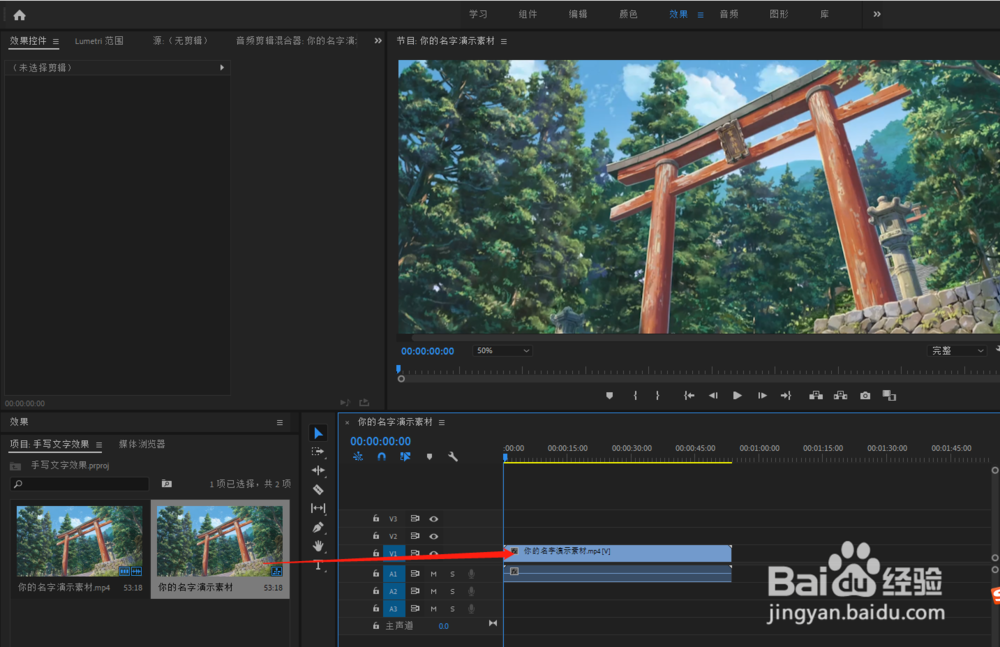This screenshot has width=1000, height=647.
Task: Add marker in Program monitor
Action: point(609,396)
